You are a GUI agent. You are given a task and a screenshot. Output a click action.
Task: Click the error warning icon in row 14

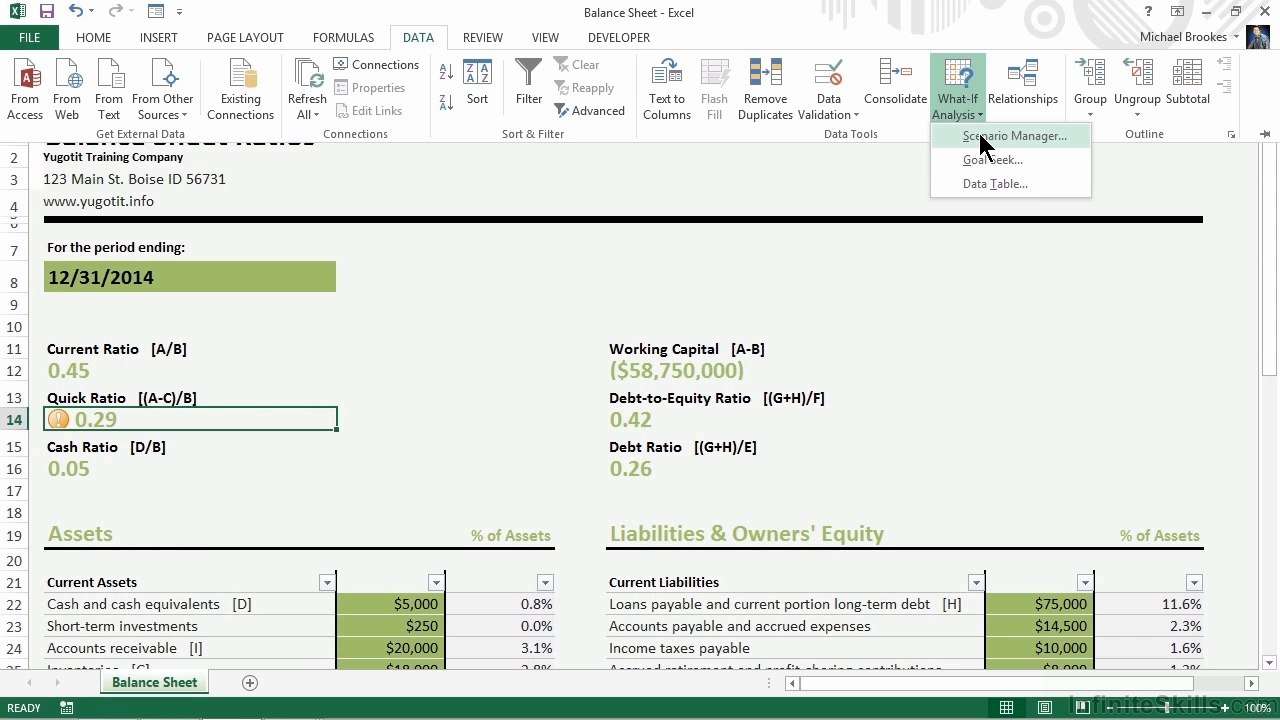[59, 420]
